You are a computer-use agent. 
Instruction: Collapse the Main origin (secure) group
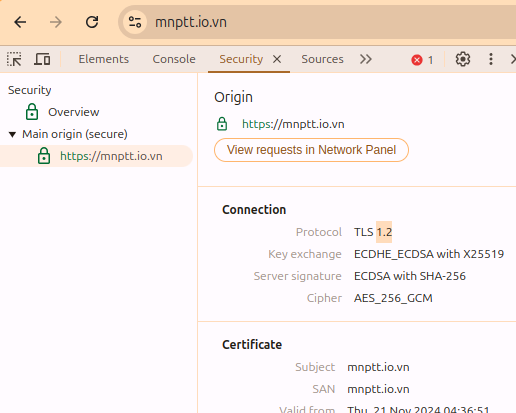pyautogui.click(x=13, y=134)
